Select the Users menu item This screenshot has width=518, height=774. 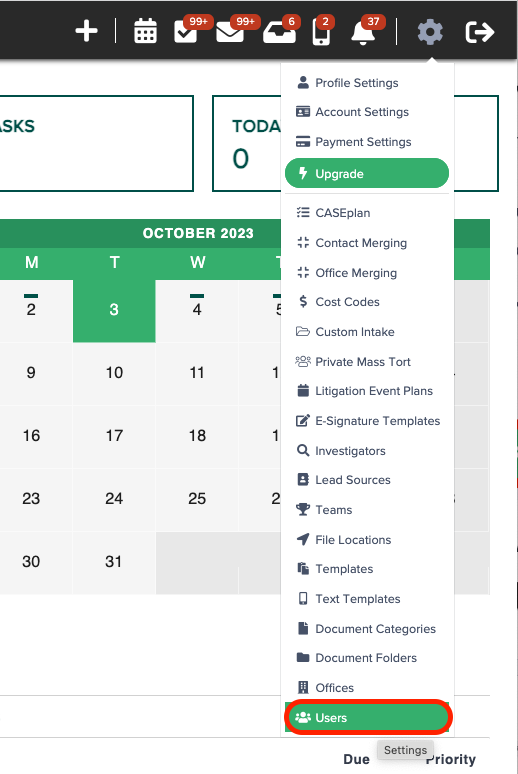(x=367, y=717)
